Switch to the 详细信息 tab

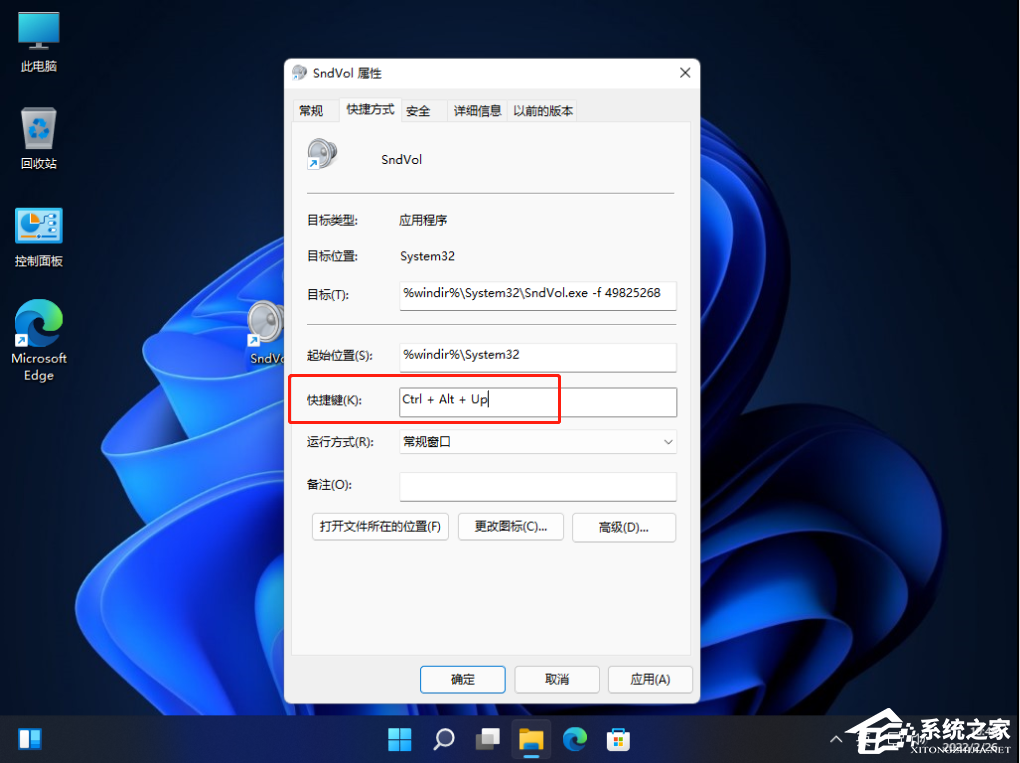pyautogui.click(x=477, y=110)
